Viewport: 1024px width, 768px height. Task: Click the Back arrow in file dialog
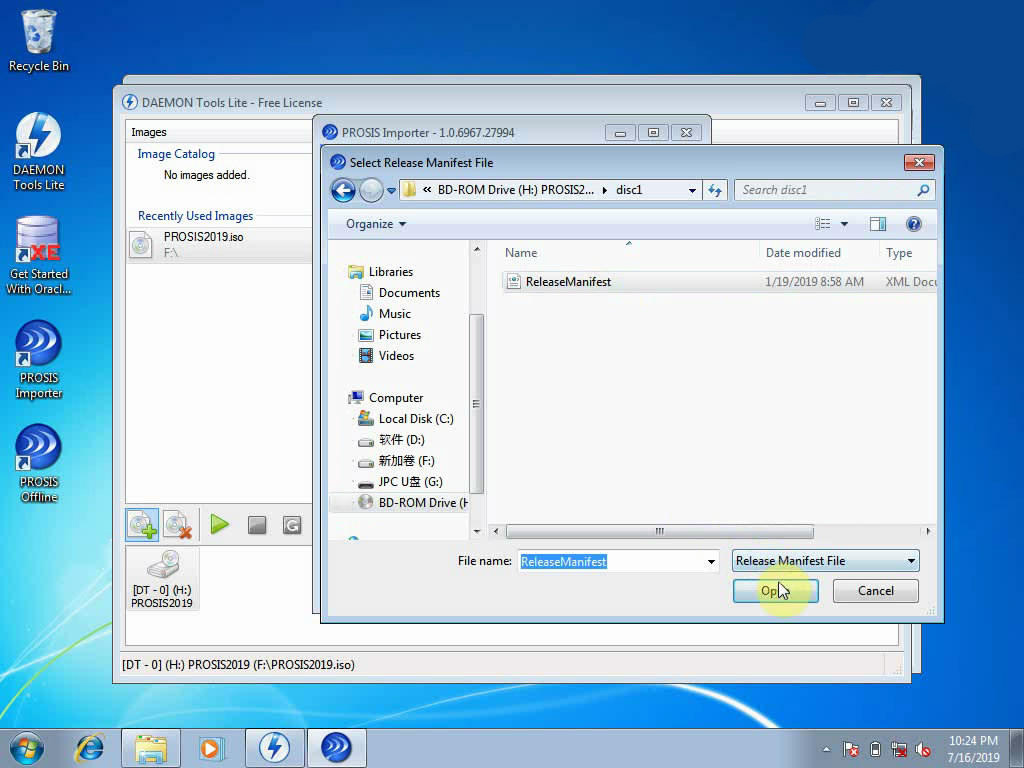[343, 190]
